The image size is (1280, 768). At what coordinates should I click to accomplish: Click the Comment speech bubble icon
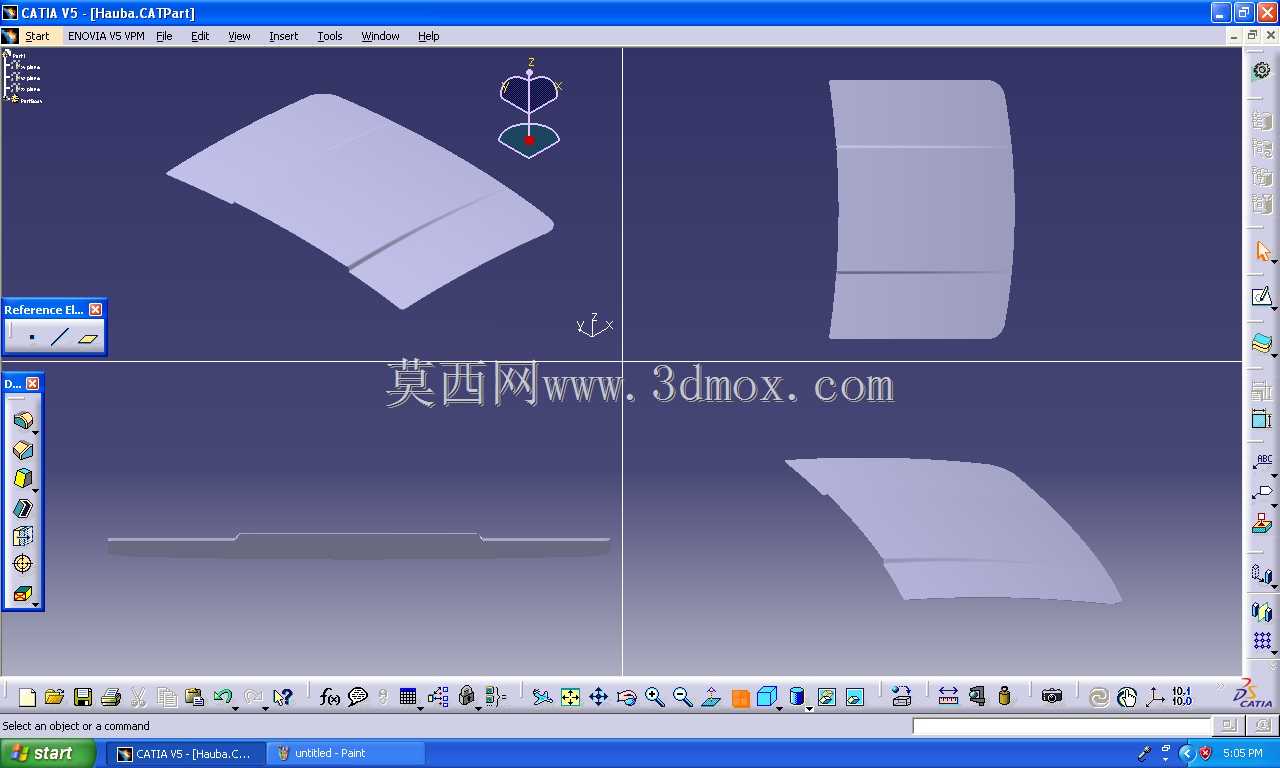pos(358,697)
